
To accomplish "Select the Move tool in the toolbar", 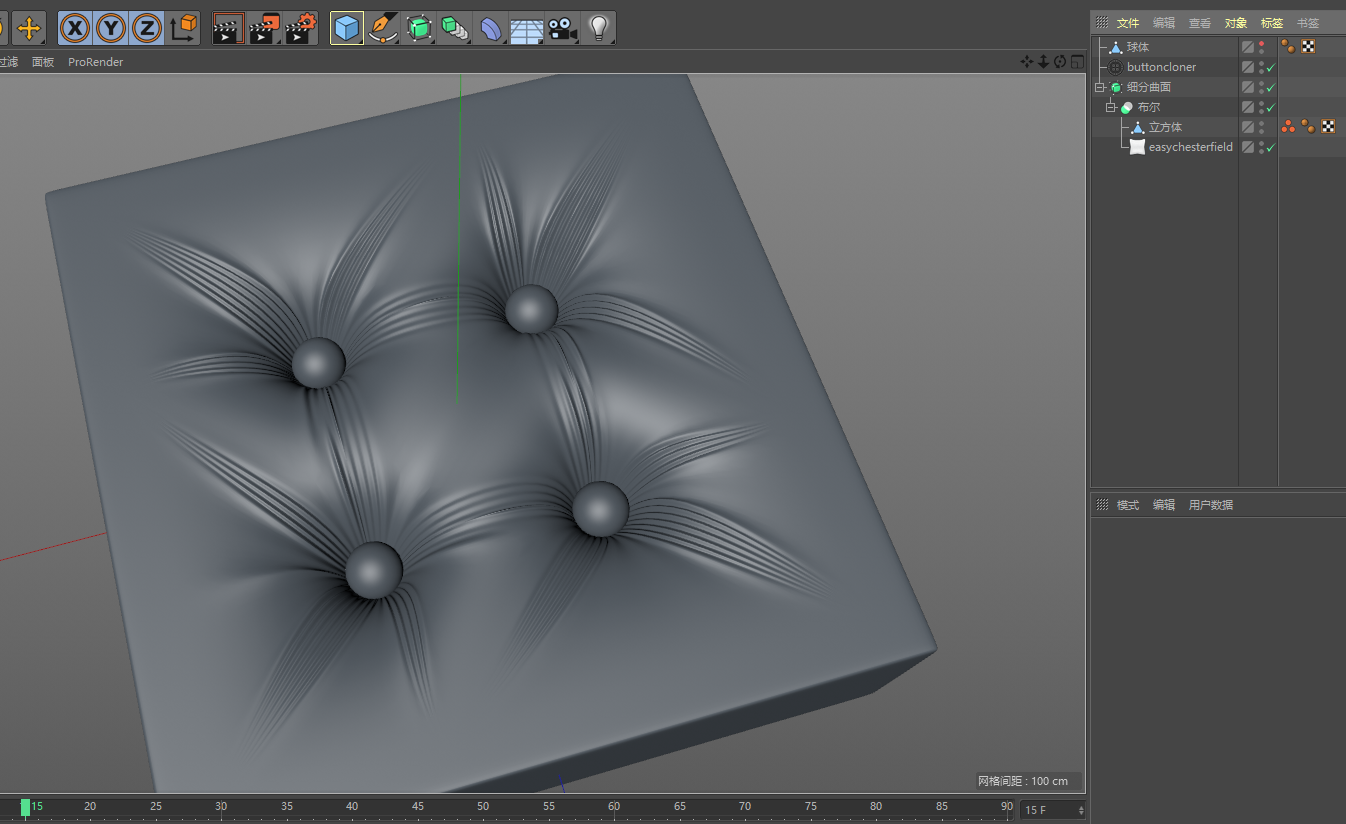I will click(29, 28).
